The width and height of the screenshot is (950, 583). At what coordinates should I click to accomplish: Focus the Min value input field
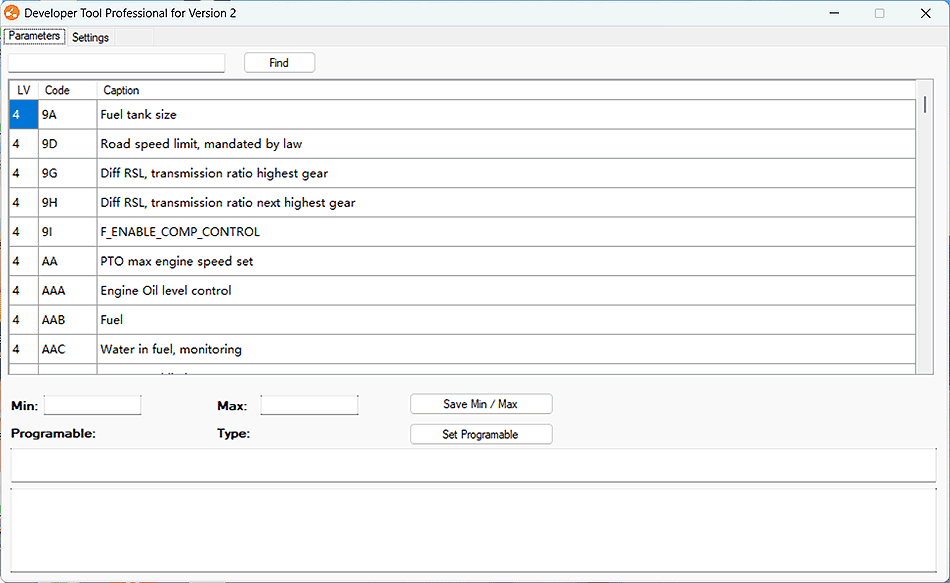93,405
